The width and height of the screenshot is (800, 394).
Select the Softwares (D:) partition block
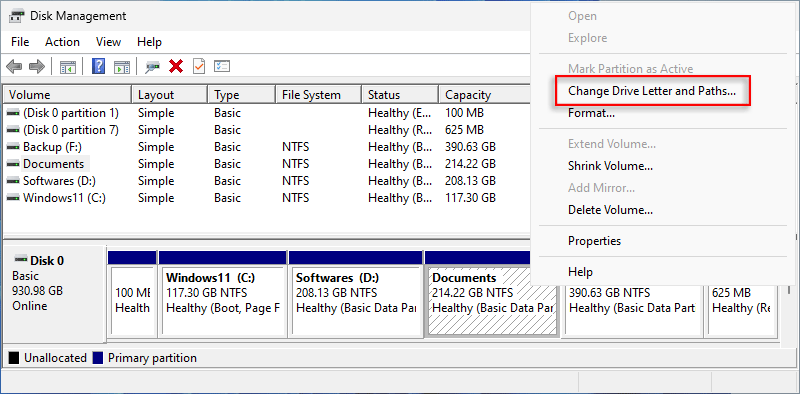pos(356,301)
